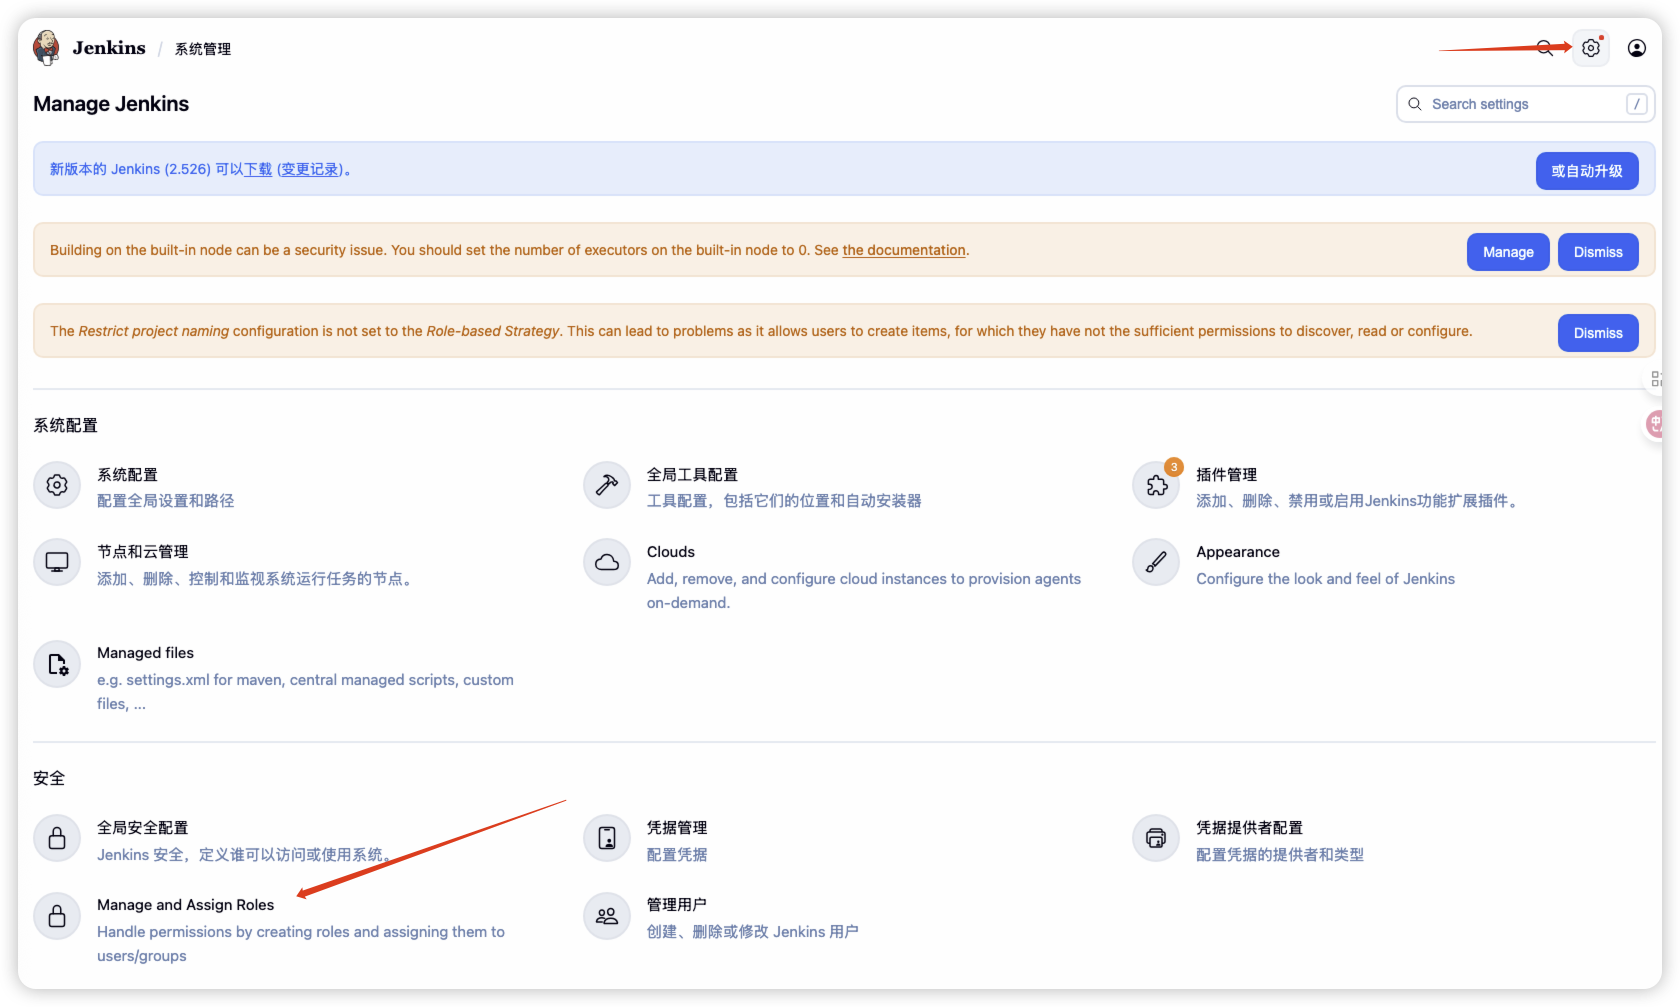1680x1007 pixels.
Task: Open the 下载 link for new version
Action: 258,169
